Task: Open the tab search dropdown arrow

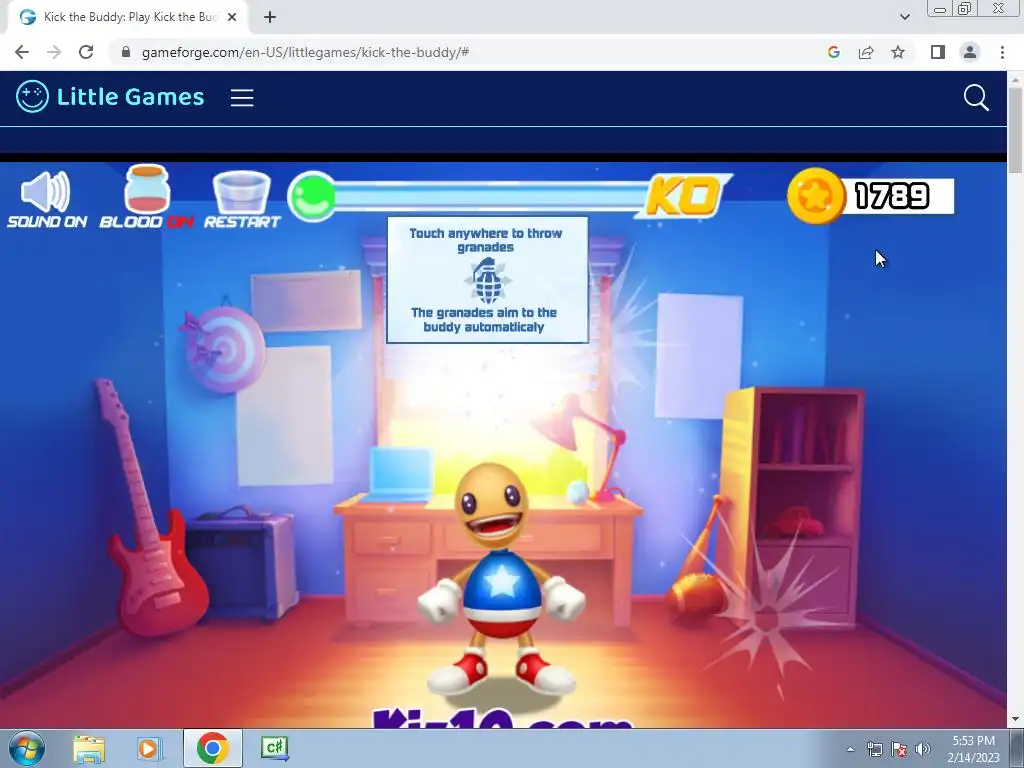Action: pos(904,17)
